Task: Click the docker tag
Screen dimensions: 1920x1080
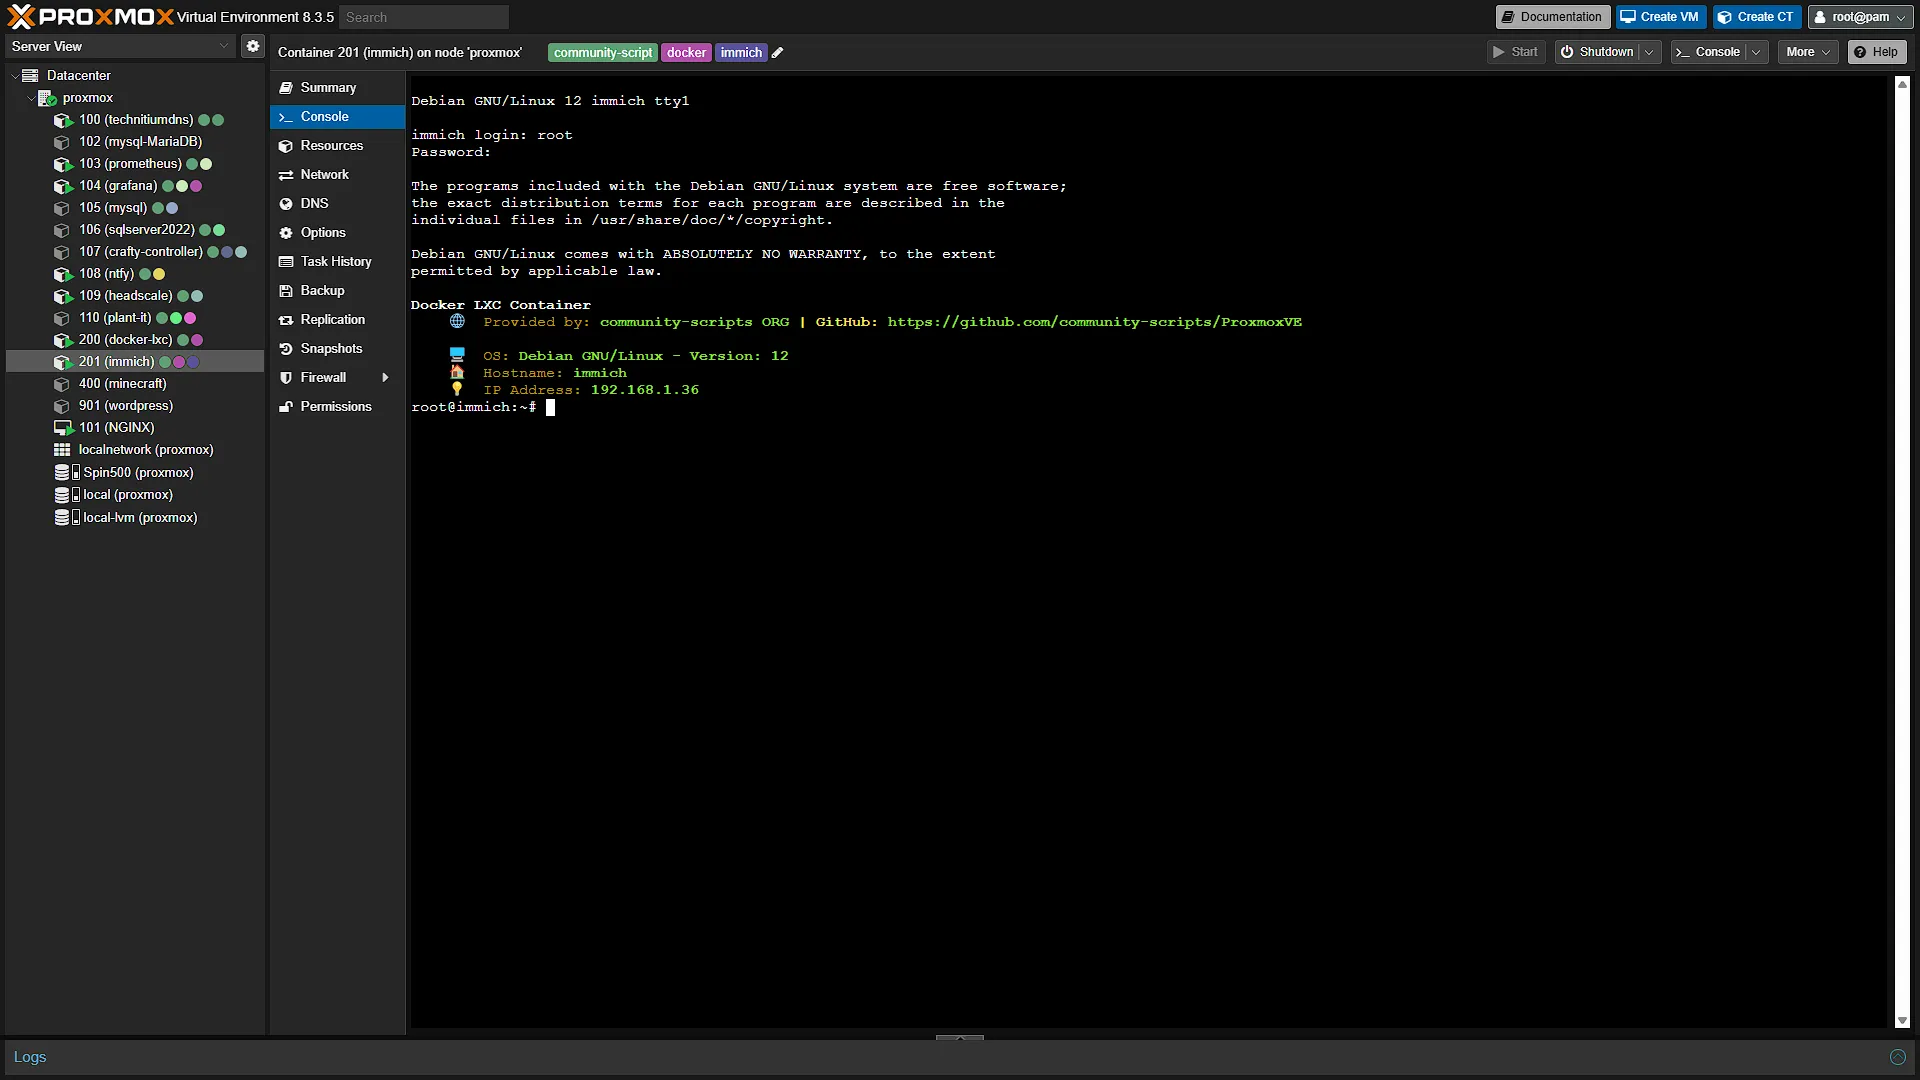Action: [686, 53]
